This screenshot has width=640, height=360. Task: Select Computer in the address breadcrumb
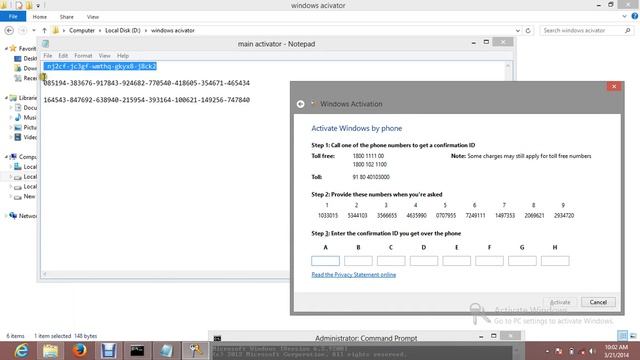(x=82, y=31)
